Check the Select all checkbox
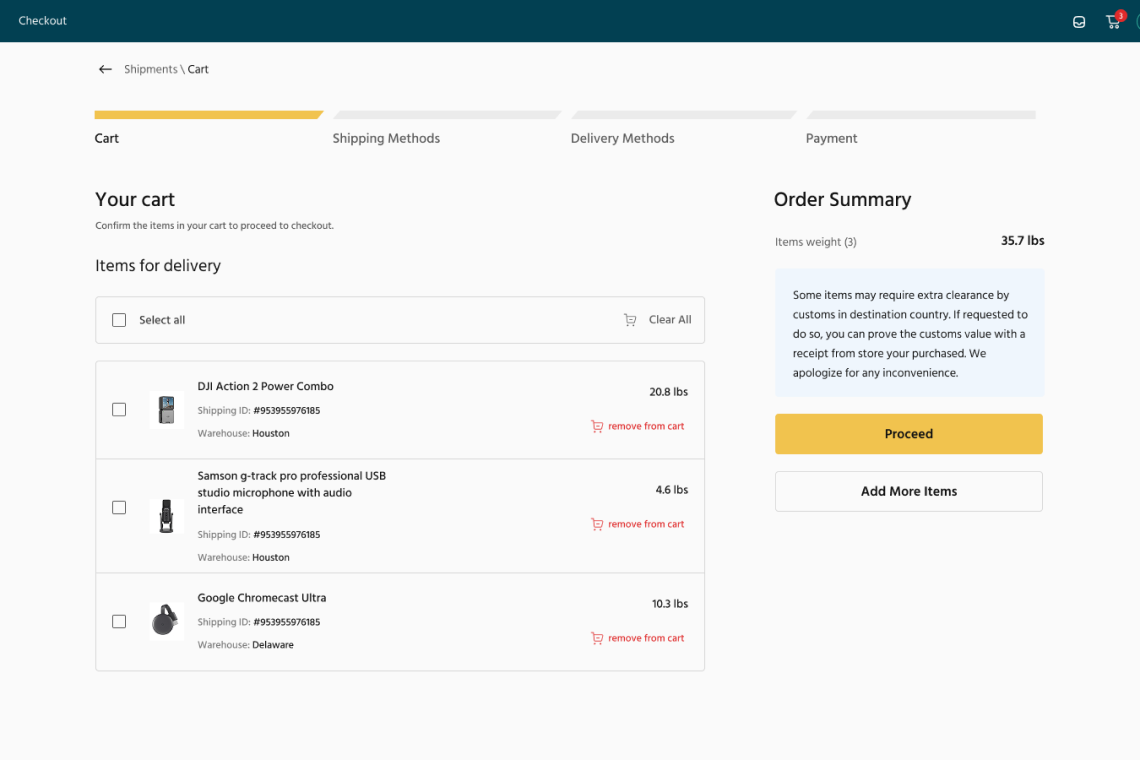Viewport: 1140px width, 760px height. [119, 320]
